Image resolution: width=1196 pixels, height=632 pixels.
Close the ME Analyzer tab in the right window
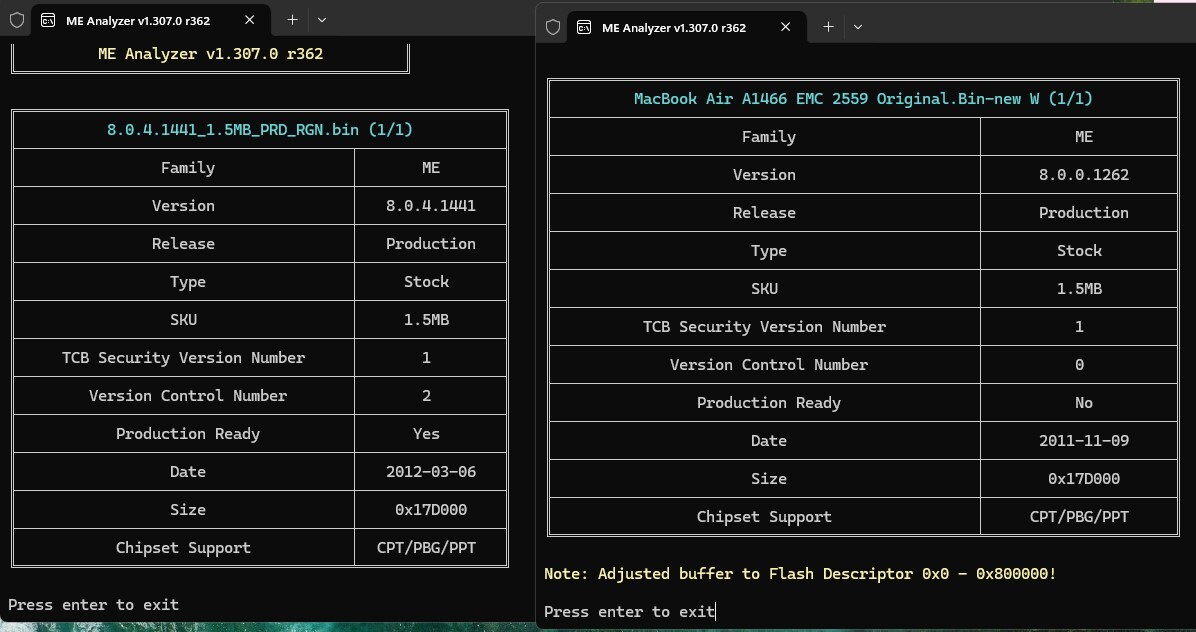(x=786, y=27)
